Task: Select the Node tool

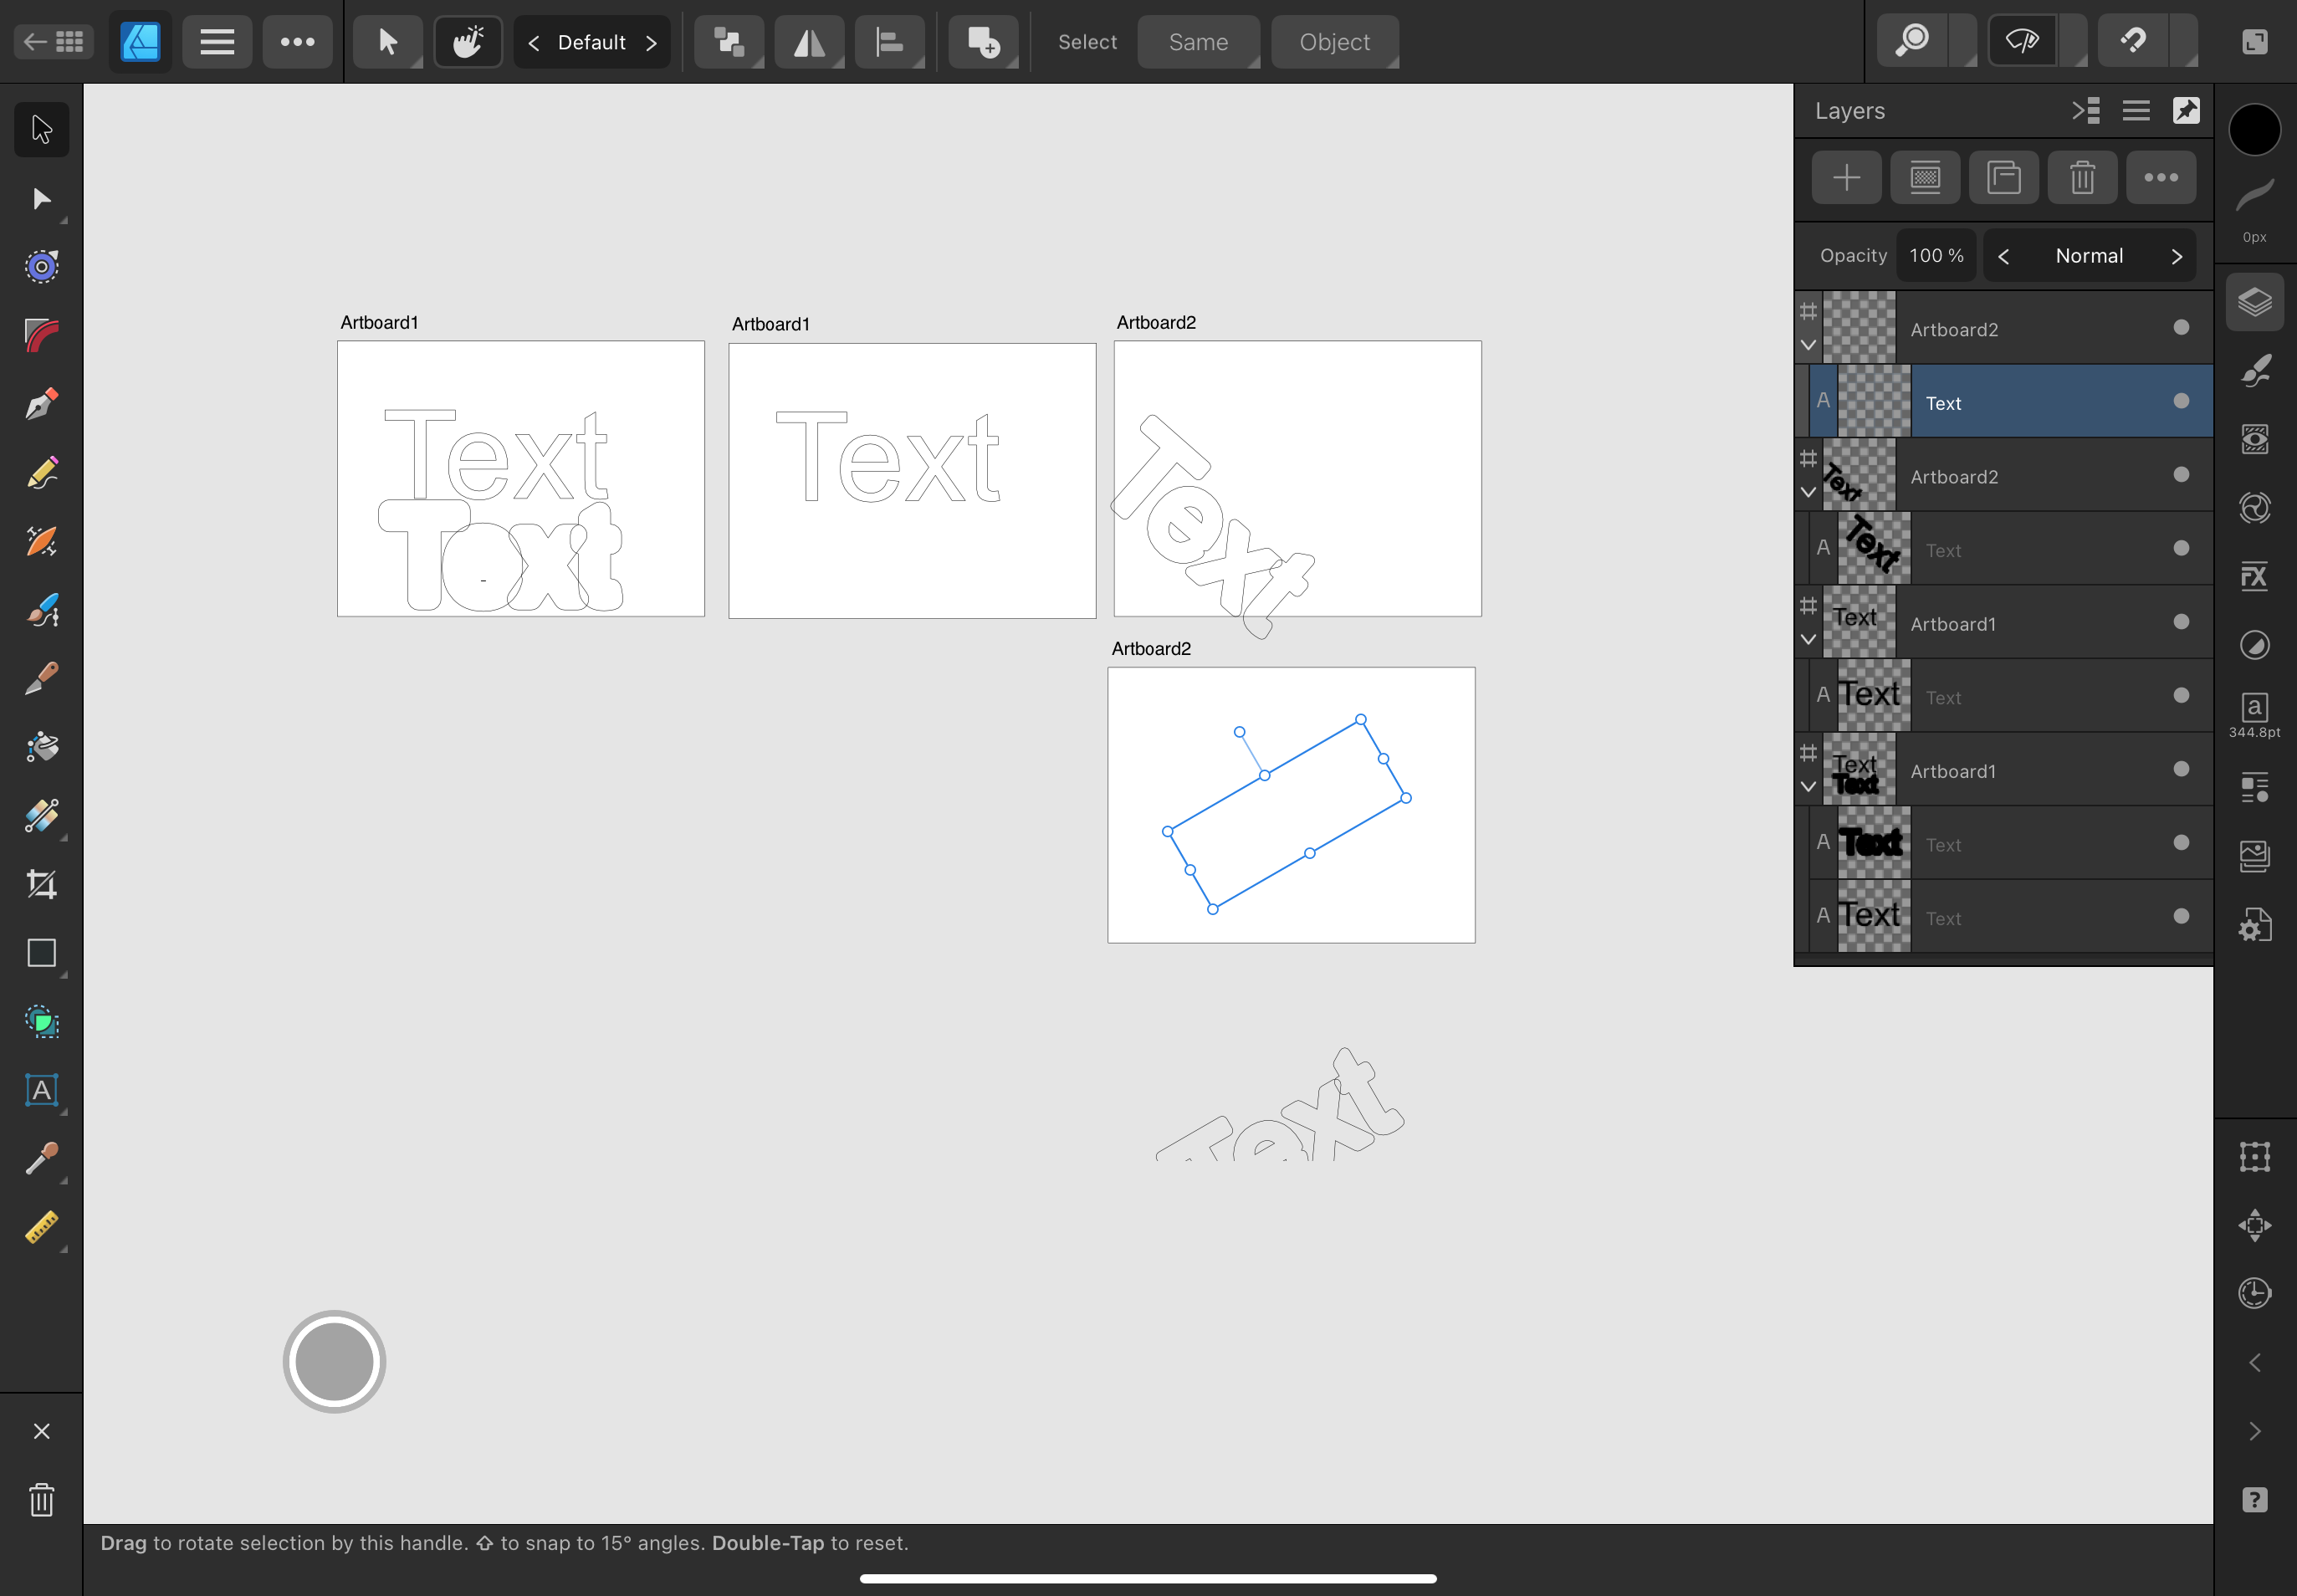Action: [x=41, y=199]
